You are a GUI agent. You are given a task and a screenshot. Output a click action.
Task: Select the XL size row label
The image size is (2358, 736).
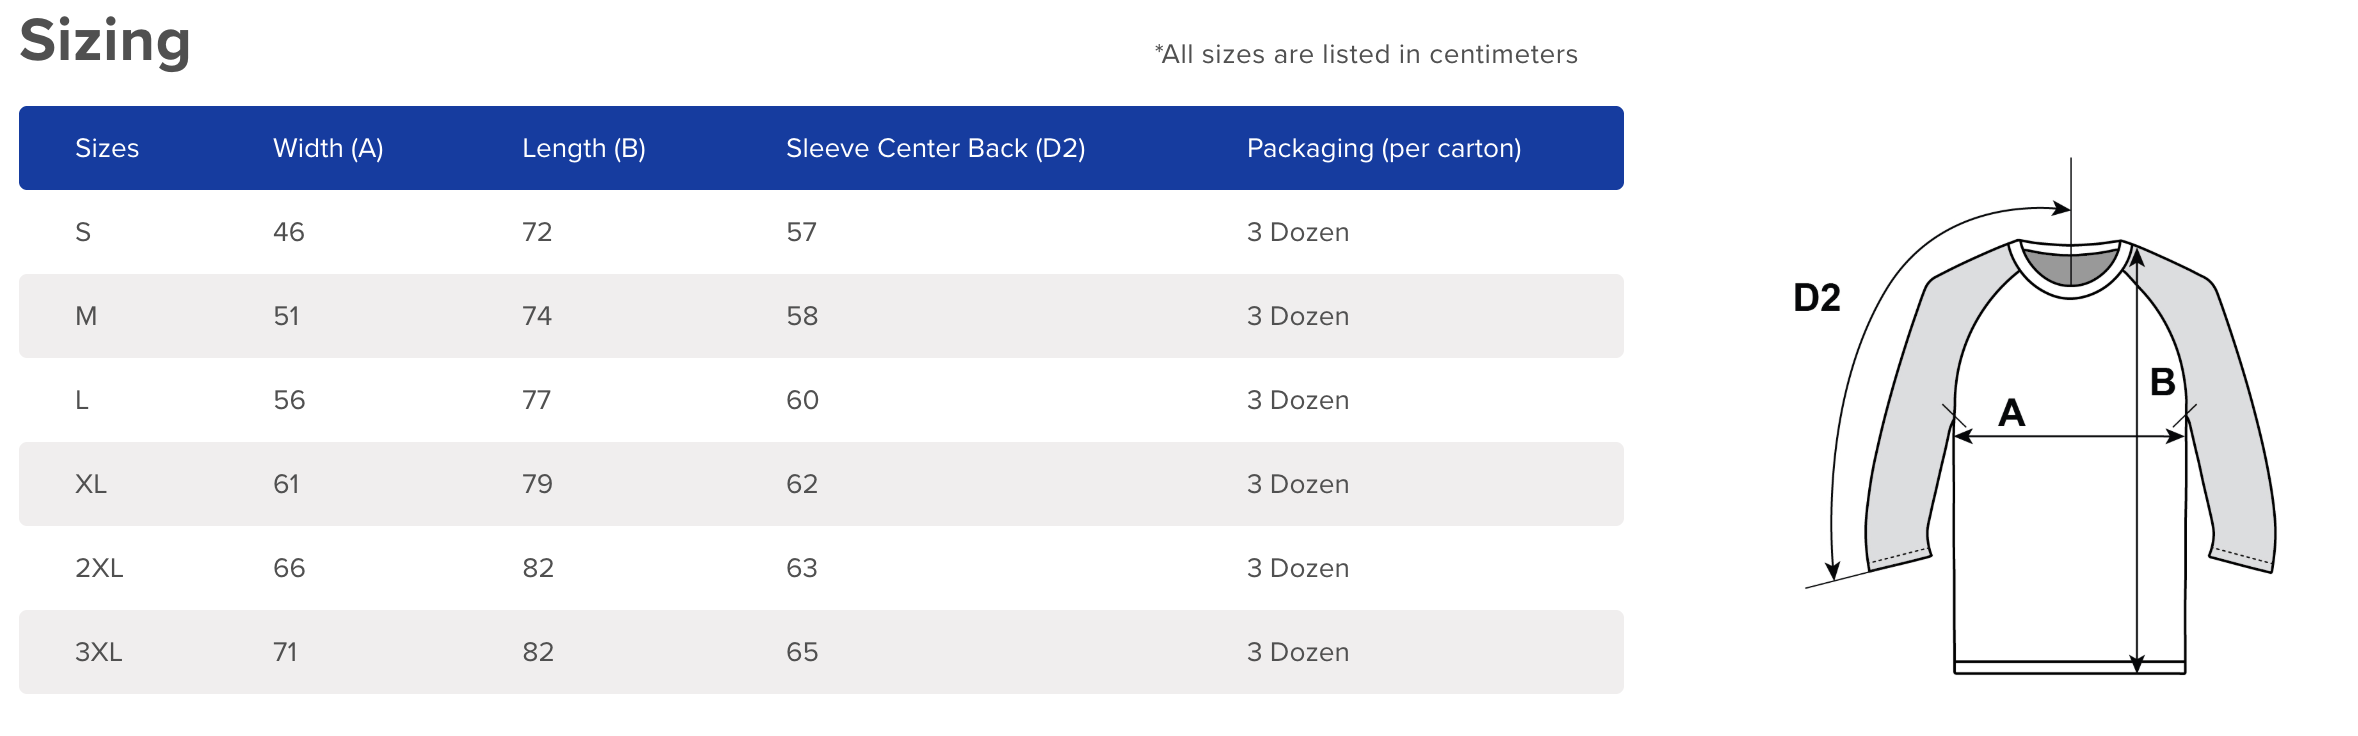click(91, 484)
